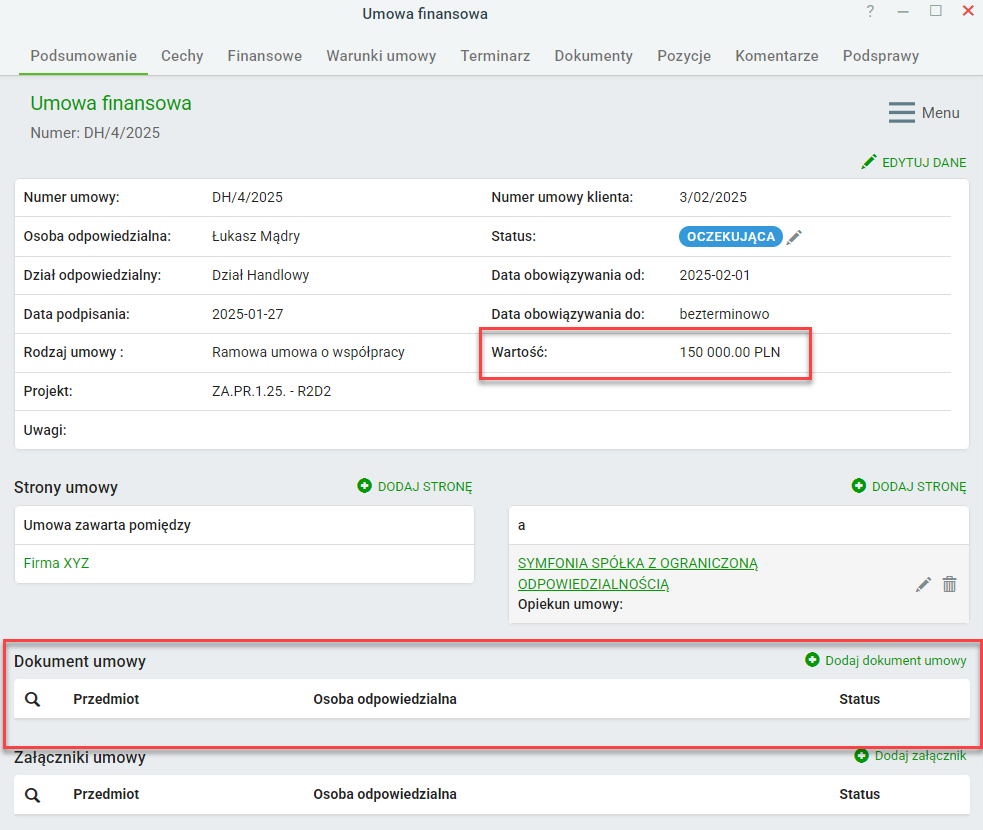The image size is (983, 830).
Task: Click plus icon for Dodaj dokument umowy
Action: (812, 660)
